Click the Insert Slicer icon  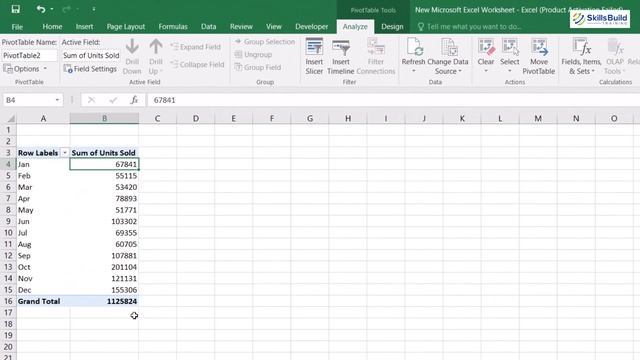point(314,47)
